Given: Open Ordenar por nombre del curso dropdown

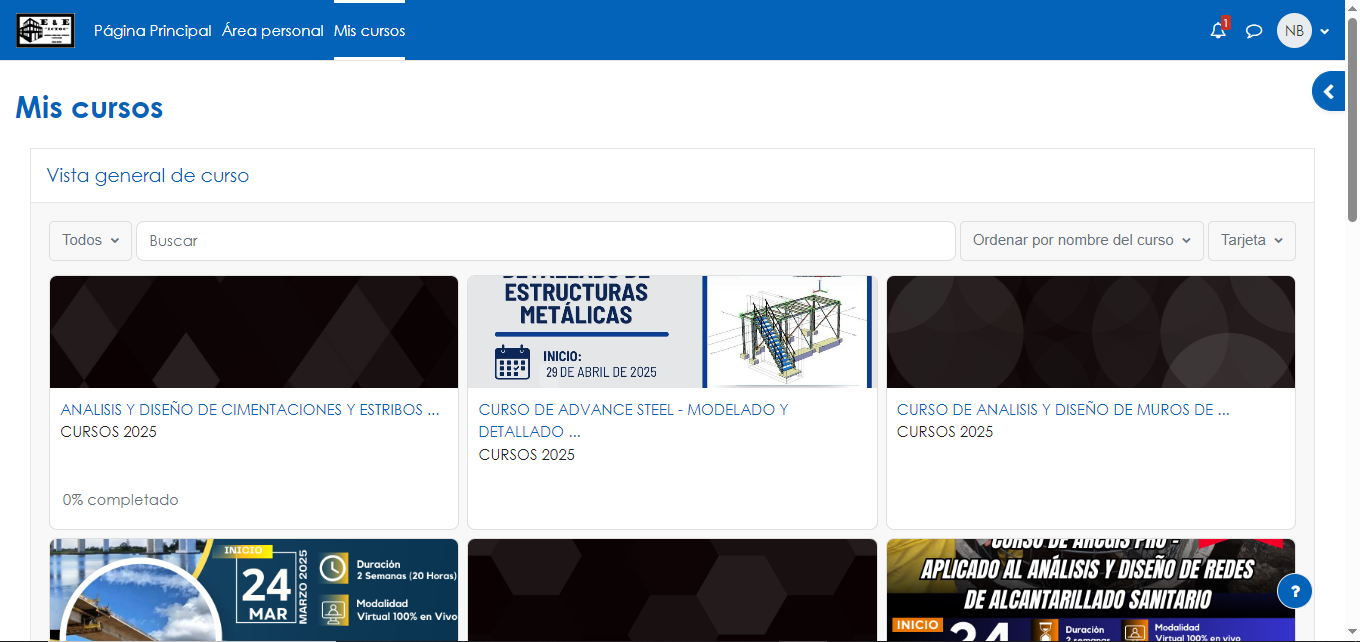Looking at the screenshot, I should coord(1082,241).
